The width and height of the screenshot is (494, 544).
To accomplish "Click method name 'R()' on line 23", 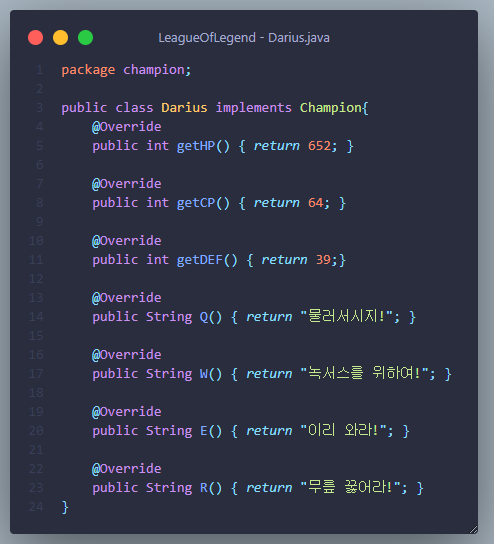I will pyautogui.click(x=211, y=487).
